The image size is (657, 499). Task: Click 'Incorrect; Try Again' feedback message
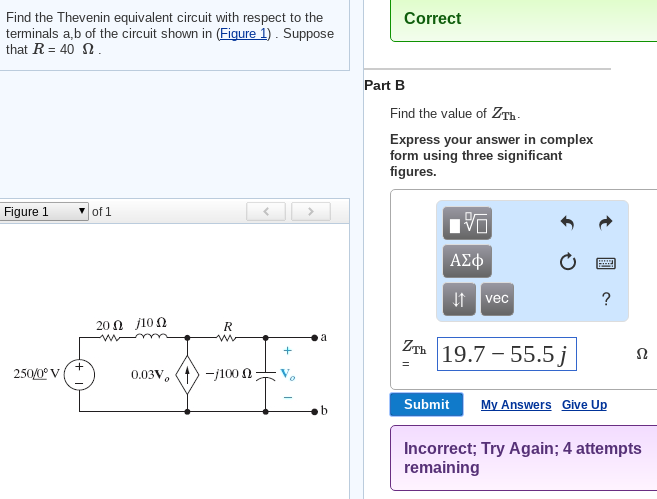tap(522, 458)
